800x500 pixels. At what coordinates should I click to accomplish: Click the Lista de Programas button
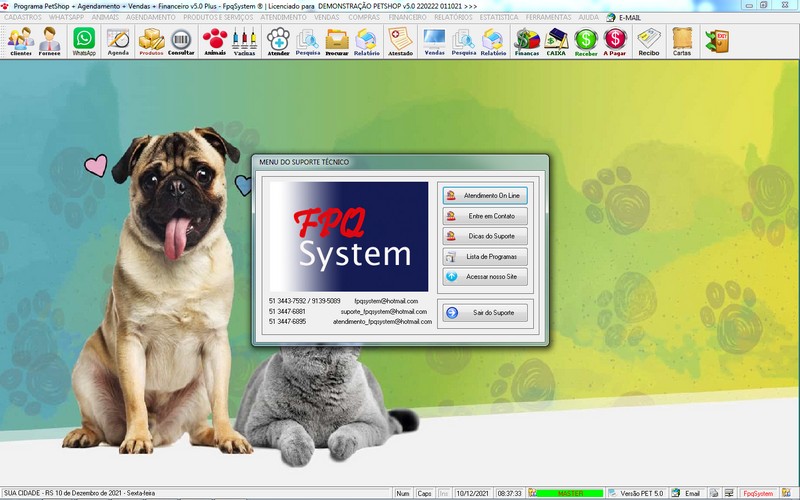click(x=485, y=257)
